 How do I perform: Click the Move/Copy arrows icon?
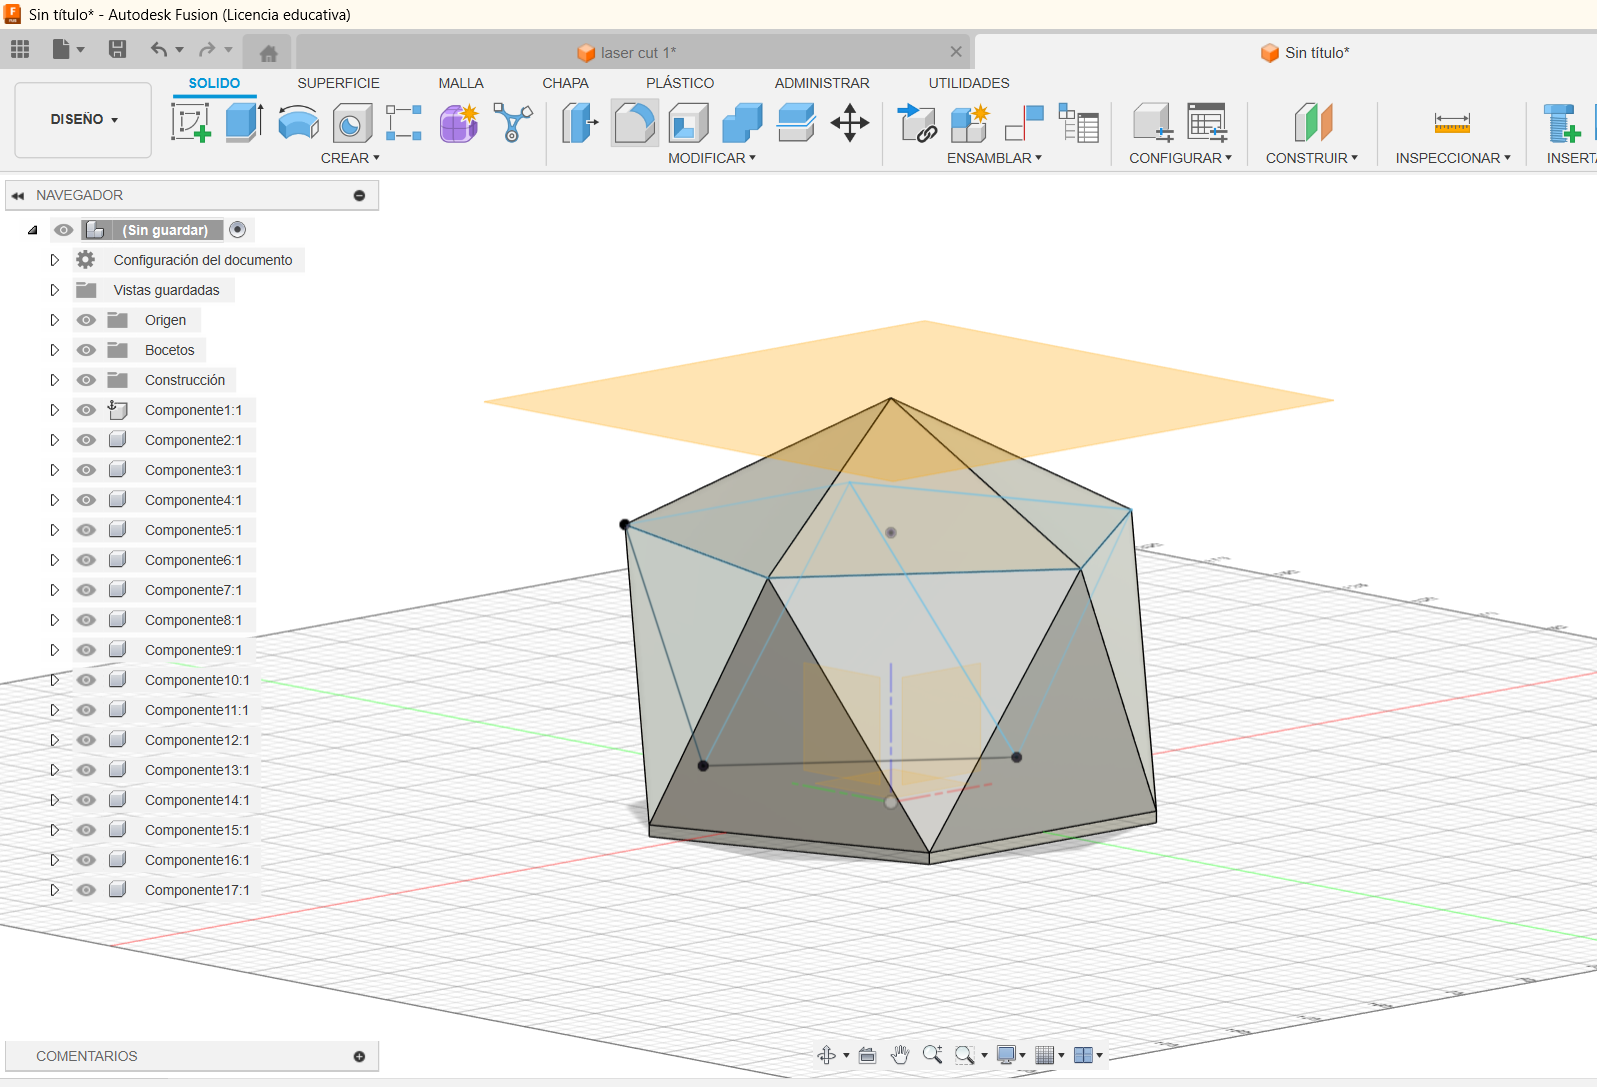point(849,123)
